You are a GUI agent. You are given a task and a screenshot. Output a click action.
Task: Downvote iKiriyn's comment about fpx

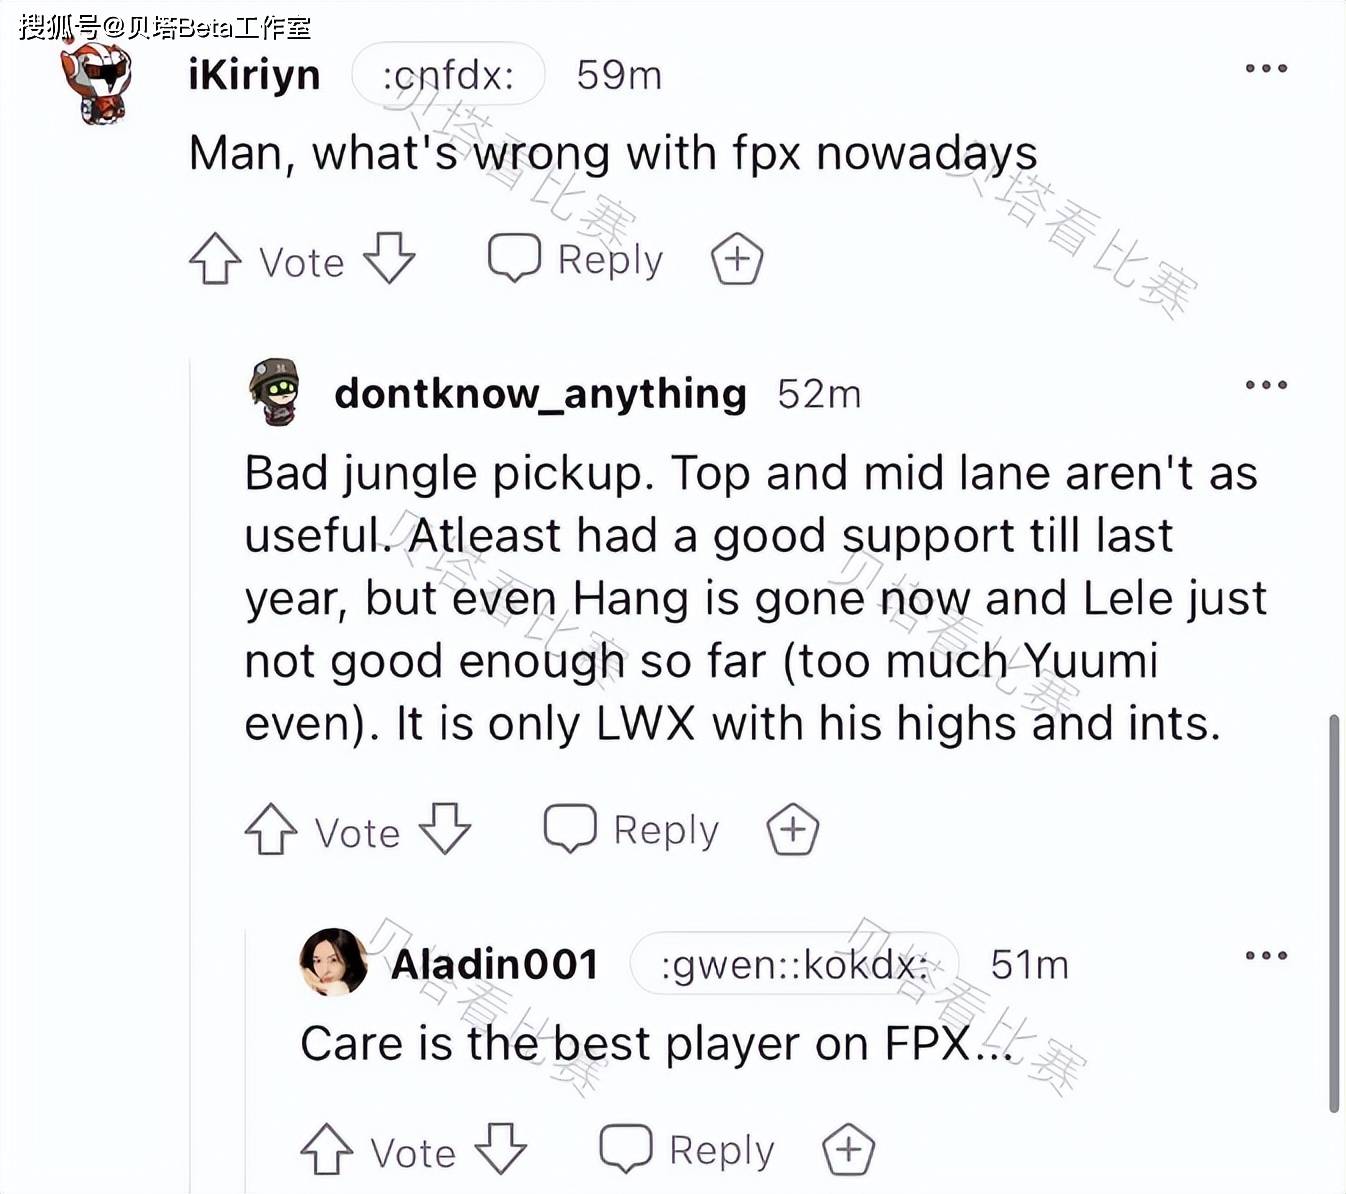pos(389,258)
